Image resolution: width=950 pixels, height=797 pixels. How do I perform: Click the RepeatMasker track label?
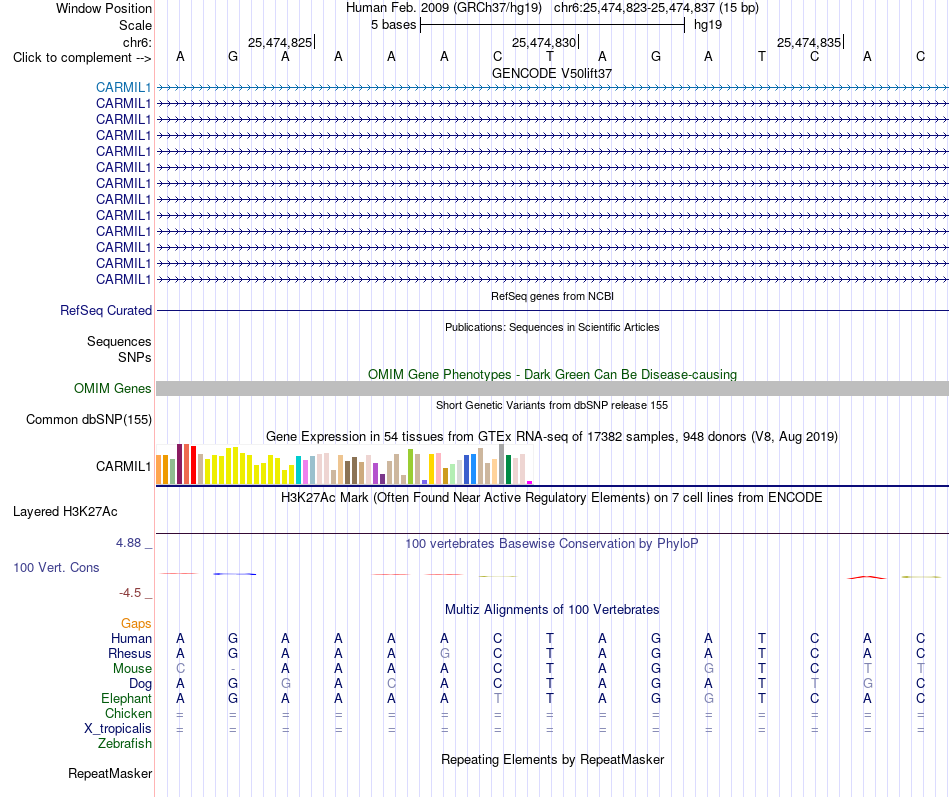point(110,773)
